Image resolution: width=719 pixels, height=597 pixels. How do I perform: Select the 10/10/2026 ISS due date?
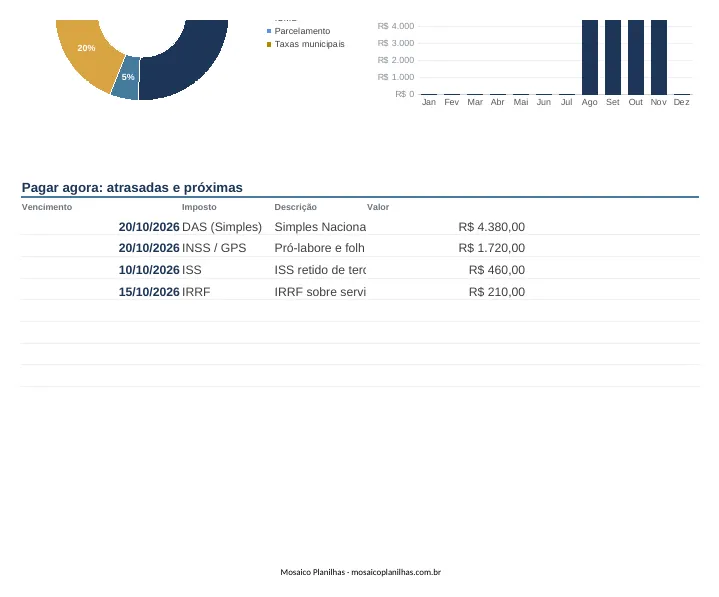click(x=149, y=270)
